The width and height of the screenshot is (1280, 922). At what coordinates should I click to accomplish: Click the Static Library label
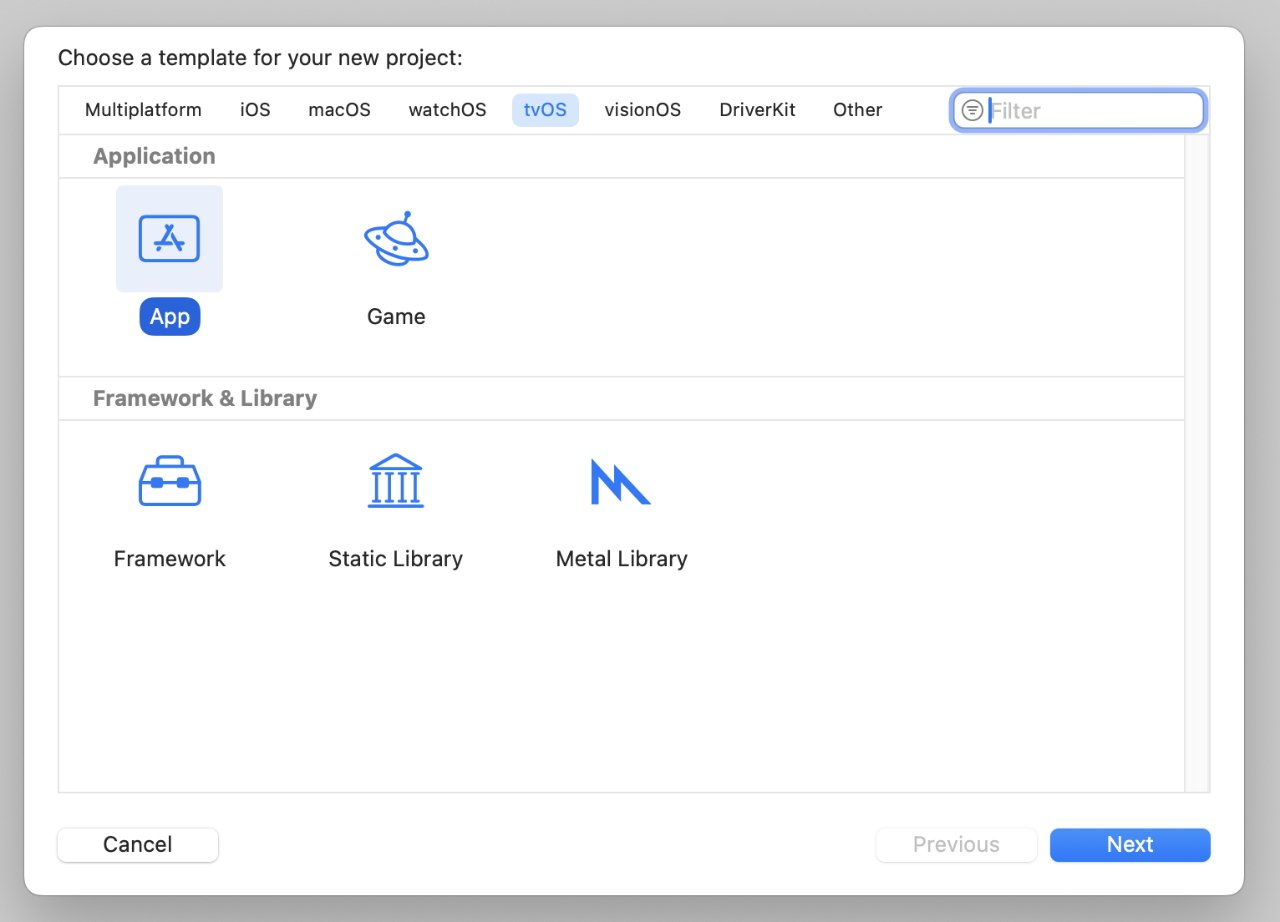tap(396, 559)
